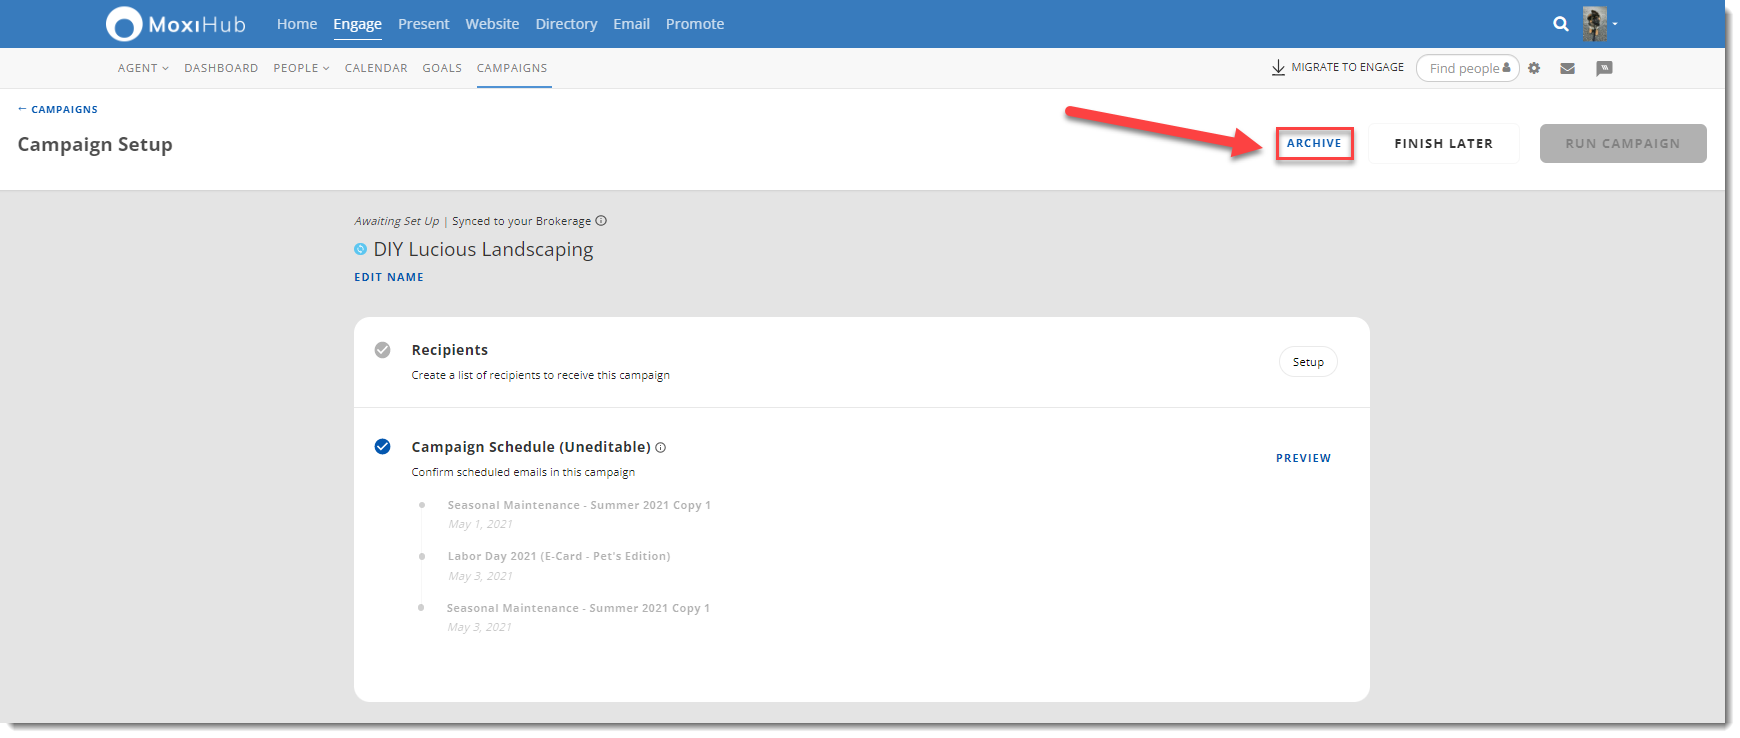1740x738 pixels.
Task: Click Edit Name link
Action: (389, 277)
